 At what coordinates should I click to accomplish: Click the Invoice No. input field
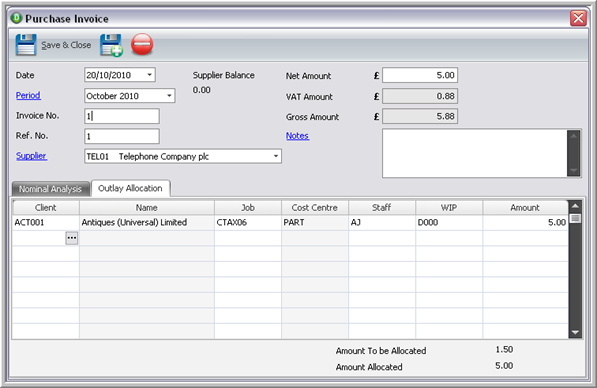pyautogui.click(x=122, y=116)
